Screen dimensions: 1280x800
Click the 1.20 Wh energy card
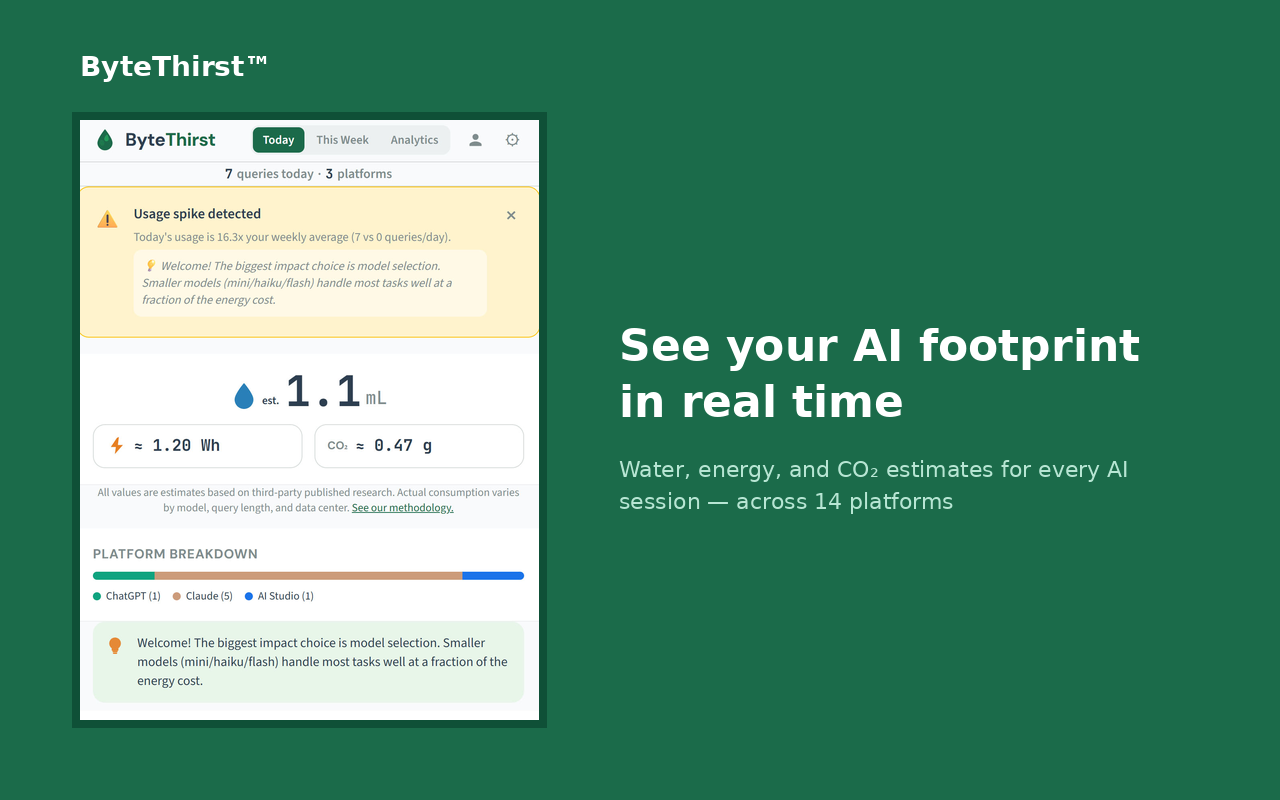pyautogui.click(x=197, y=446)
